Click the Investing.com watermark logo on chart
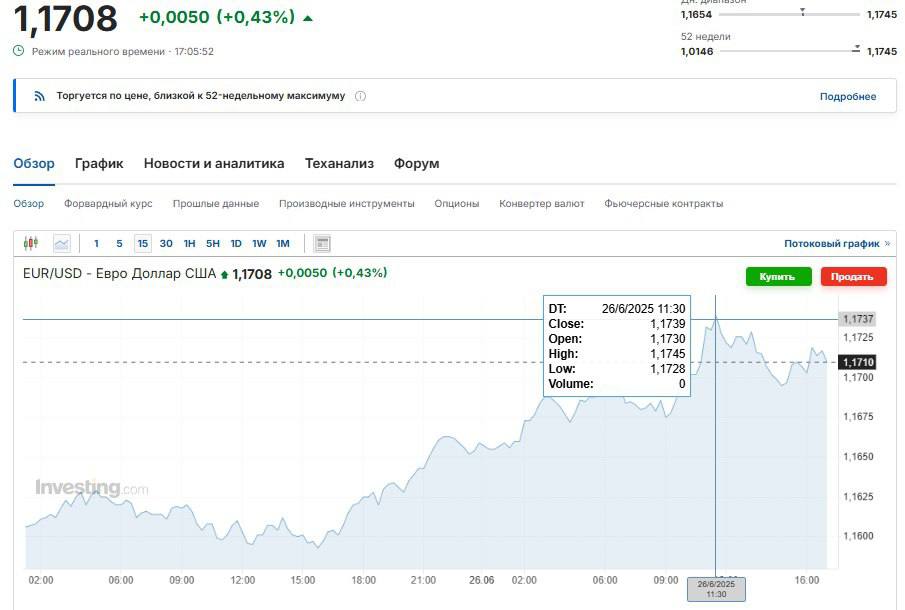The image size is (905, 610). [91, 488]
